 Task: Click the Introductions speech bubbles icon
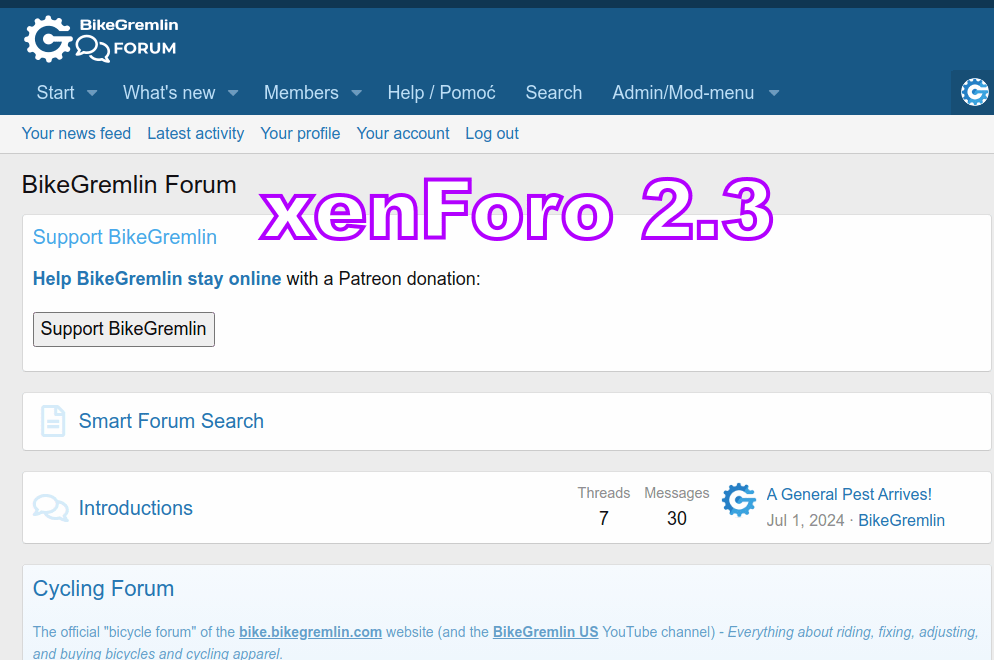click(x=51, y=508)
